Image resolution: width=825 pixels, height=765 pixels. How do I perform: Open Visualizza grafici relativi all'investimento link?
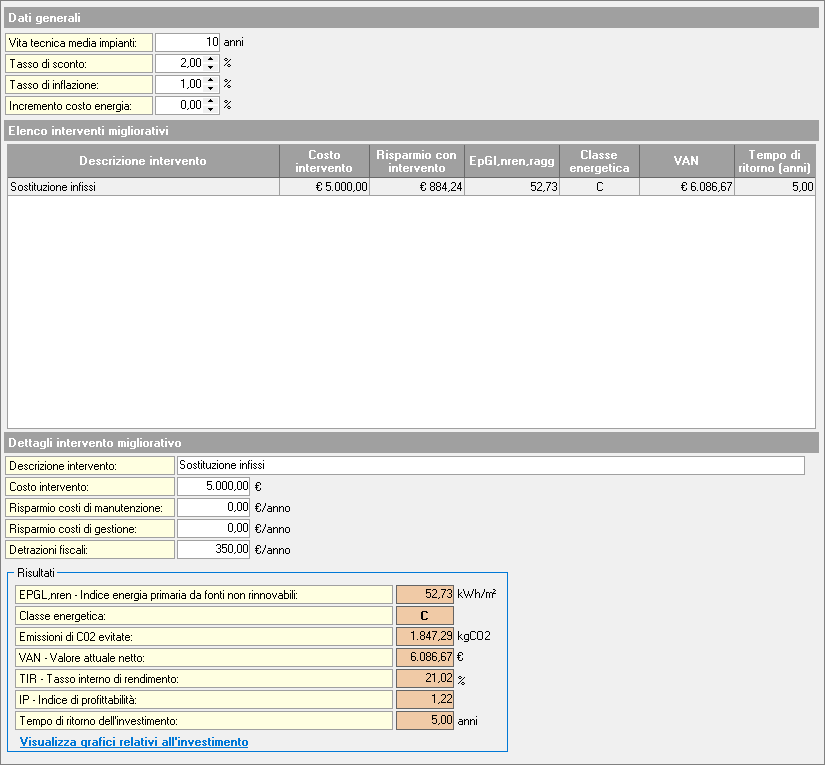134,742
